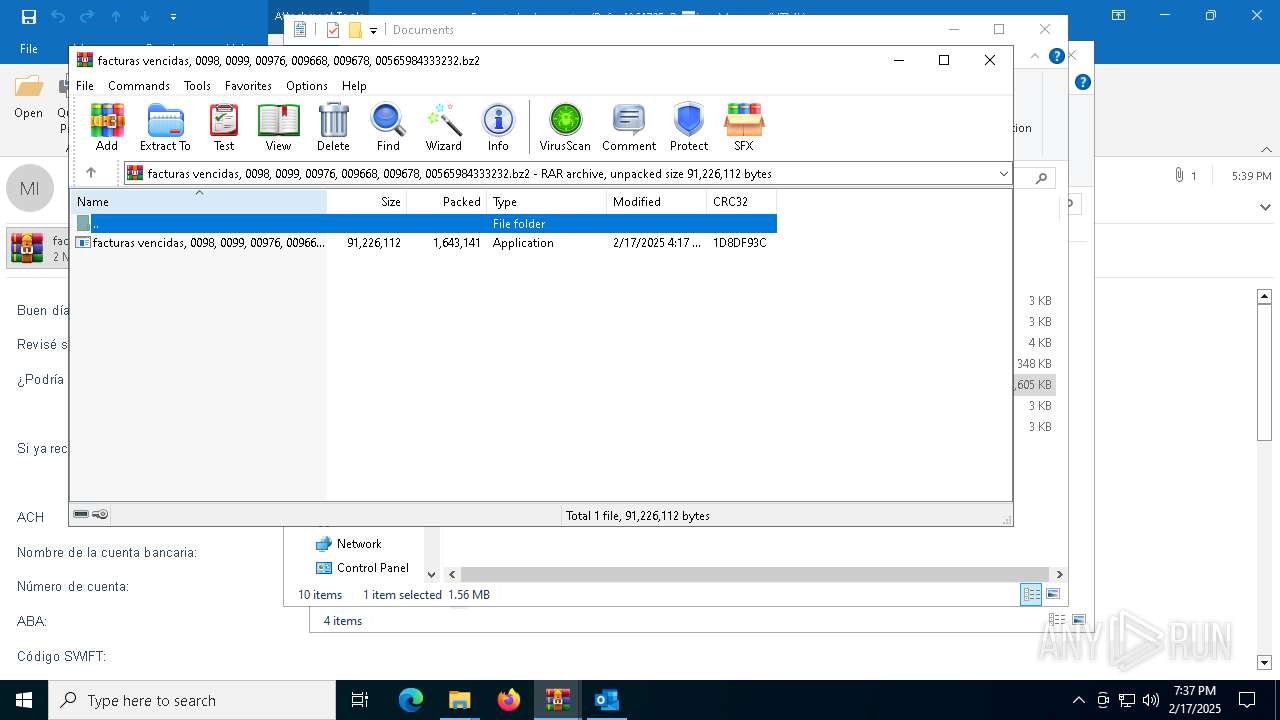
Task: Open the Windows Start menu
Action: (24, 700)
